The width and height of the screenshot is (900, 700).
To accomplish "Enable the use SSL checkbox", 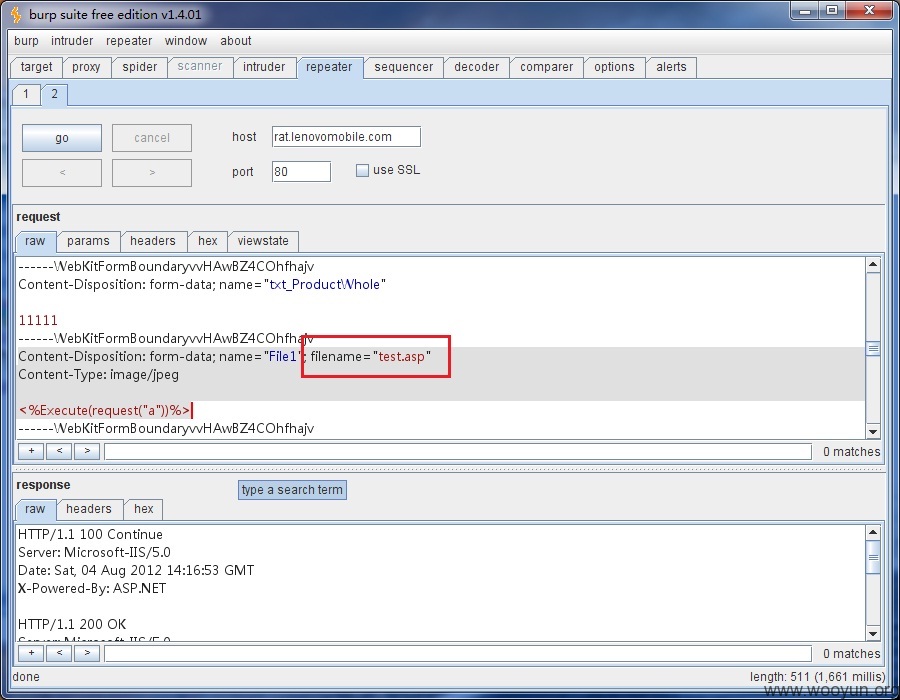I will click(362, 170).
